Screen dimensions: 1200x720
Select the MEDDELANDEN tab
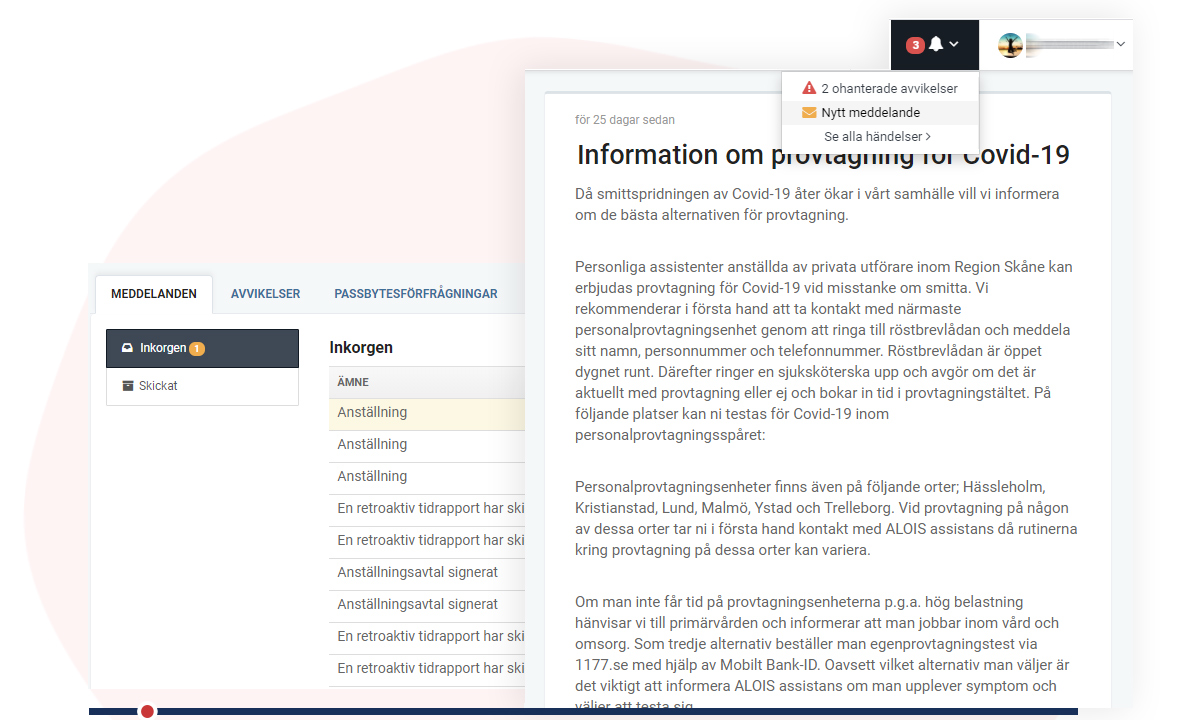coord(154,293)
